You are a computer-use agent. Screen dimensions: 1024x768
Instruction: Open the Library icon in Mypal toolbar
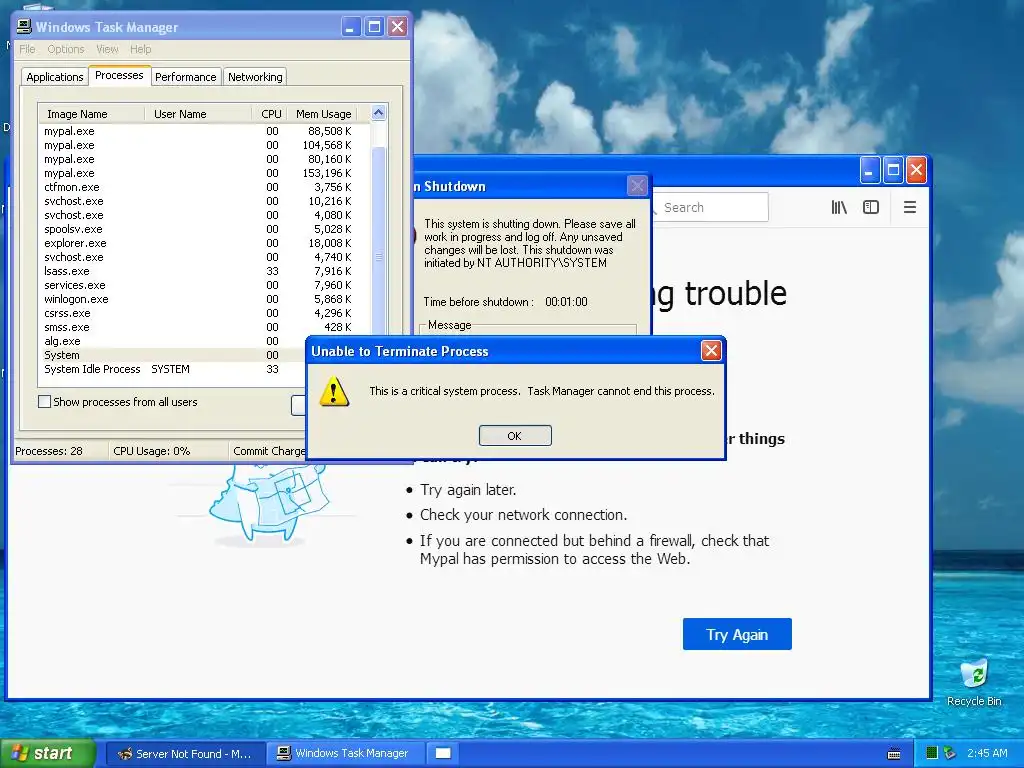pyautogui.click(x=839, y=208)
